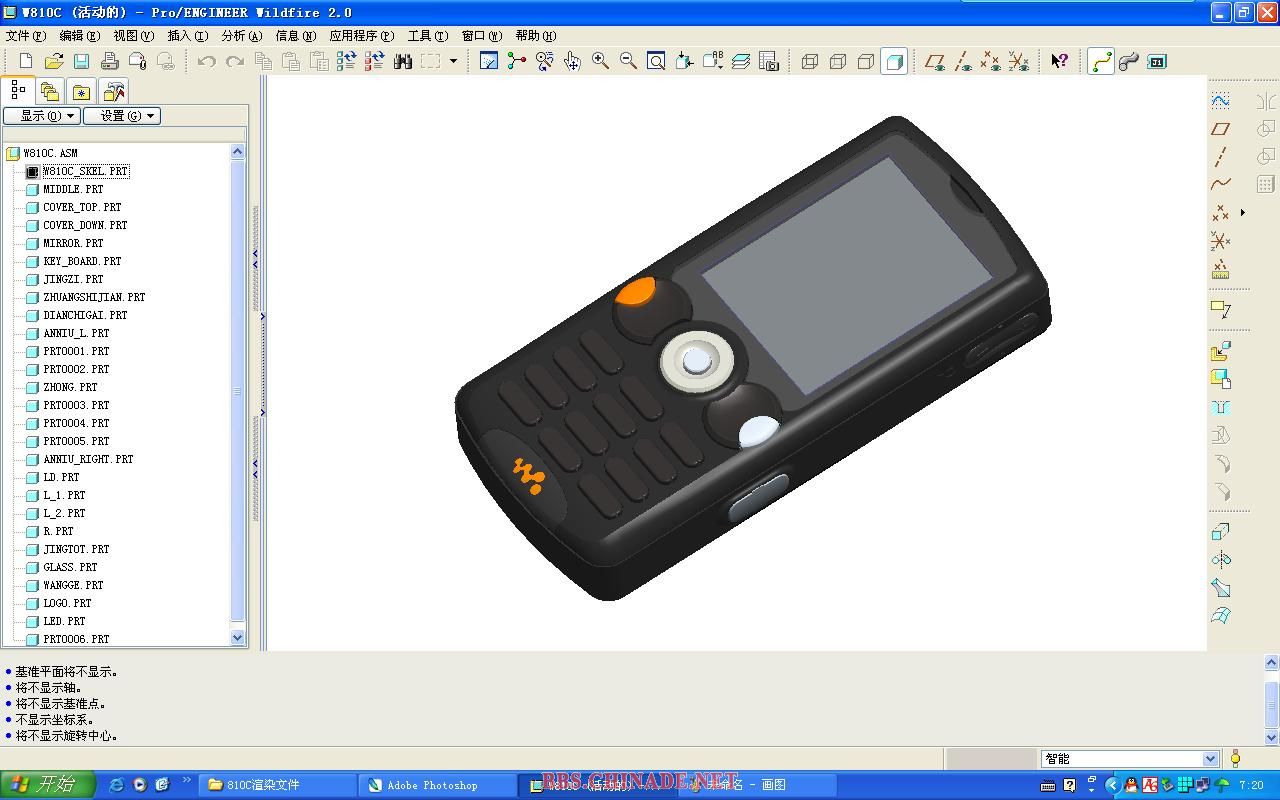1280x800 pixels.
Task: Open the 插入 menu
Action: (187, 36)
